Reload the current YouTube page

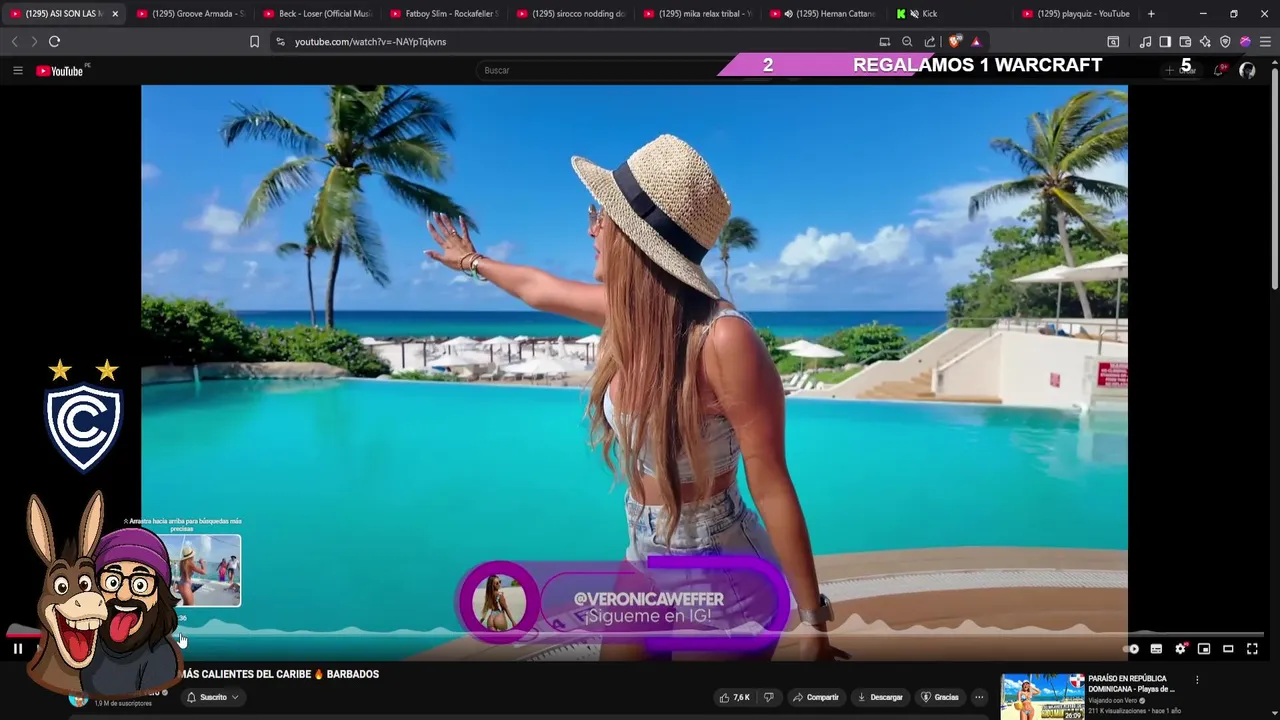click(x=54, y=41)
